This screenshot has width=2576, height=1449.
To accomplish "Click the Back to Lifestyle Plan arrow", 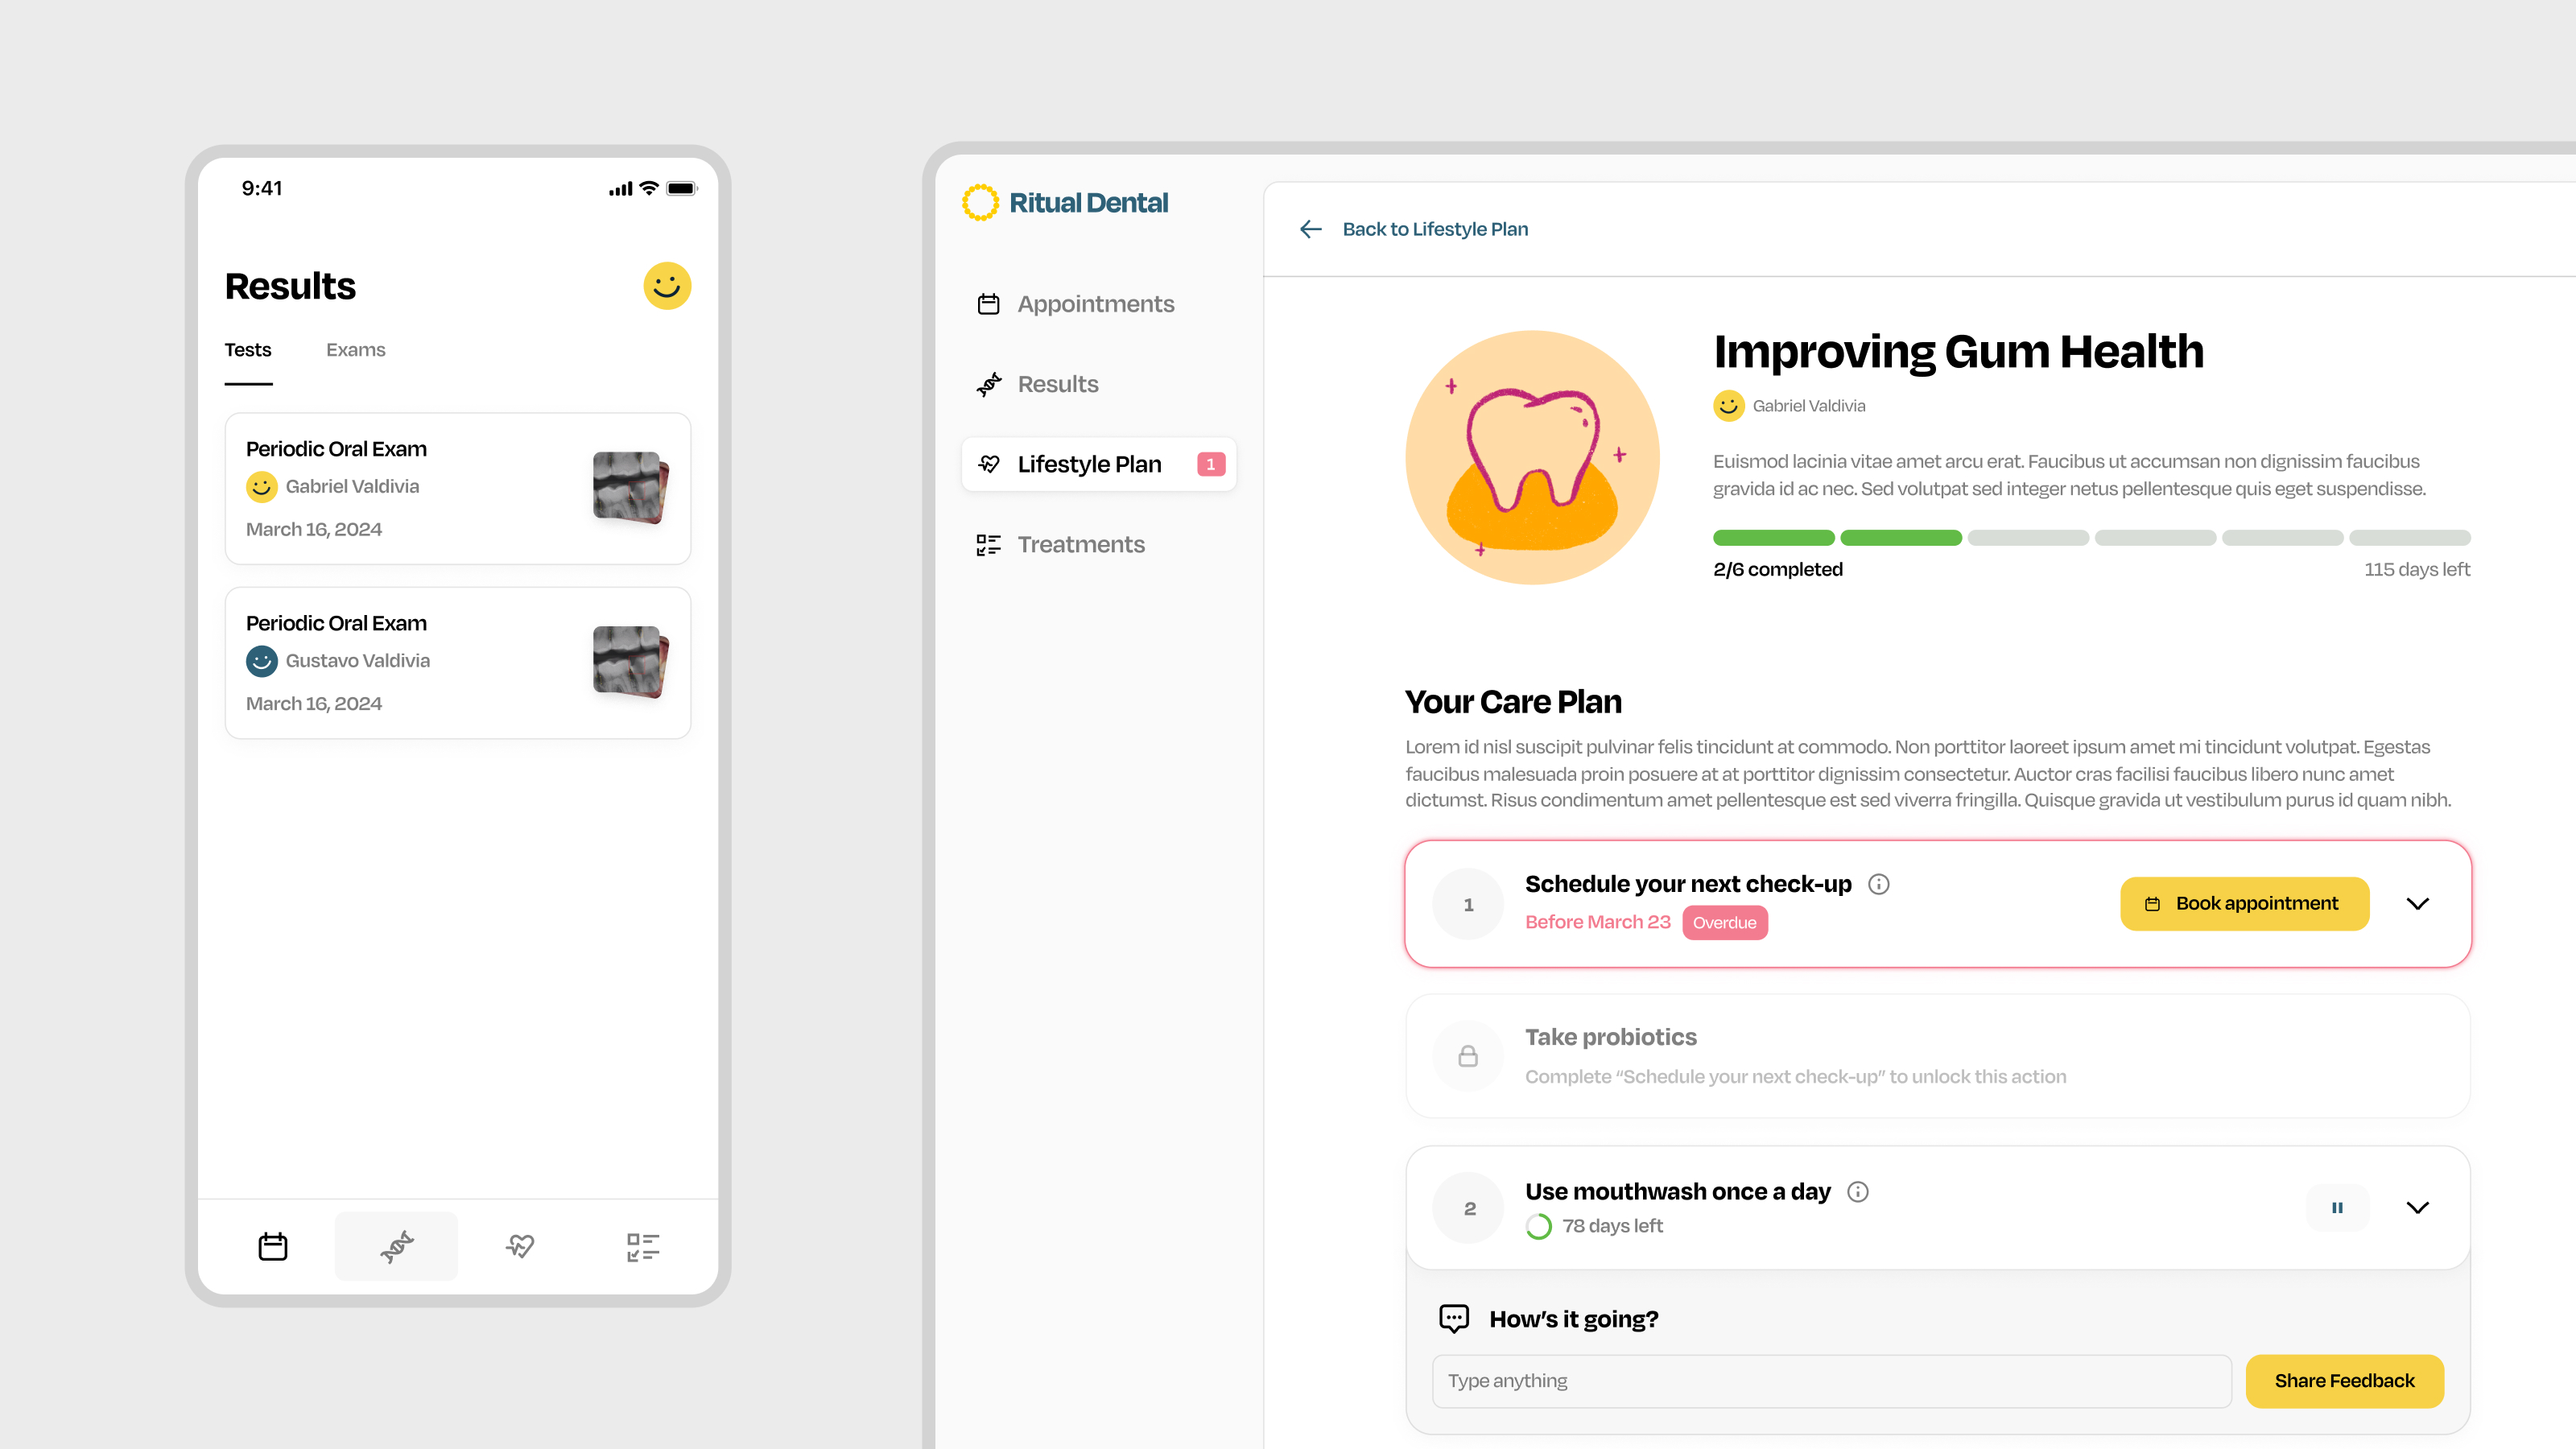I will click(1311, 229).
